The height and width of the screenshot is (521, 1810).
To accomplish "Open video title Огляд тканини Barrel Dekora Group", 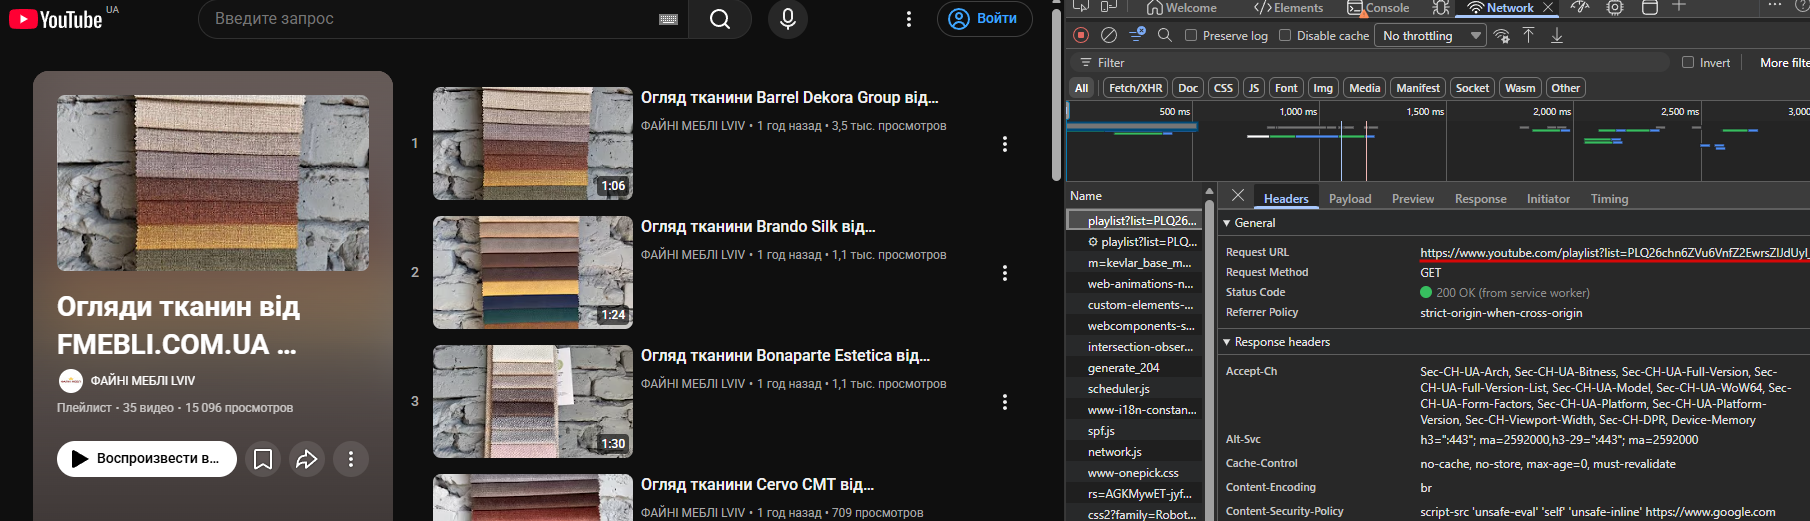I will 789,98.
